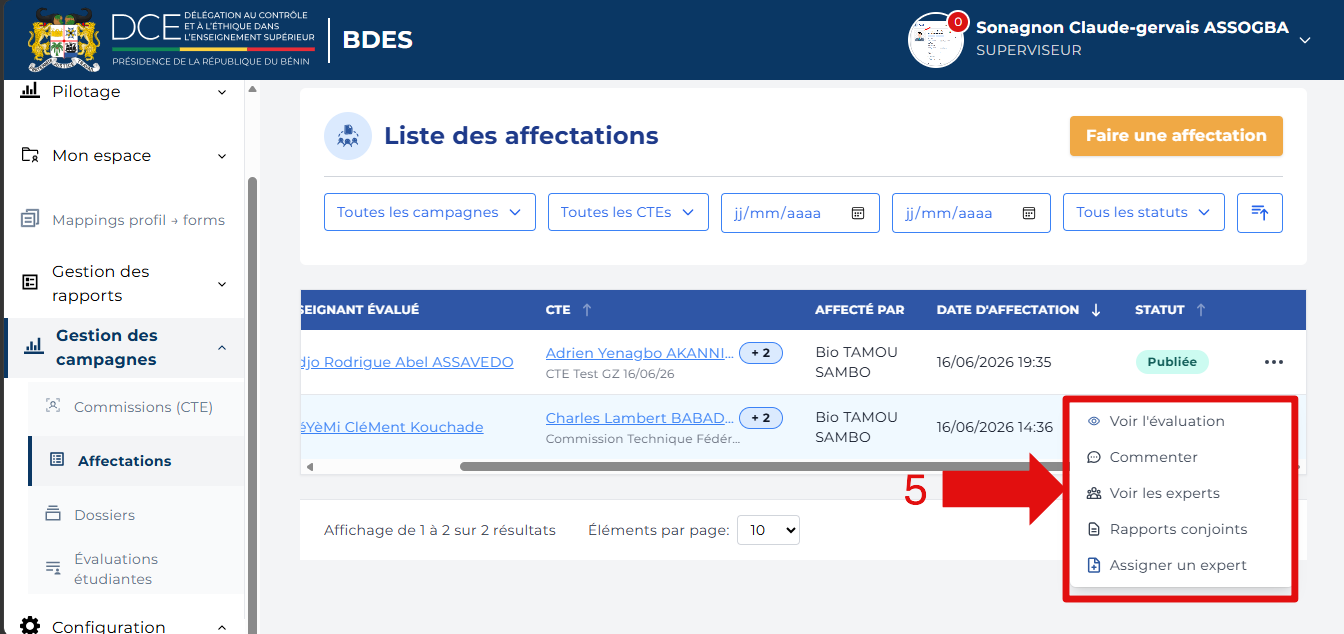The image size is (1344, 634).
Task: Open Tous les statuts dropdown
Action: (1144, 212)
